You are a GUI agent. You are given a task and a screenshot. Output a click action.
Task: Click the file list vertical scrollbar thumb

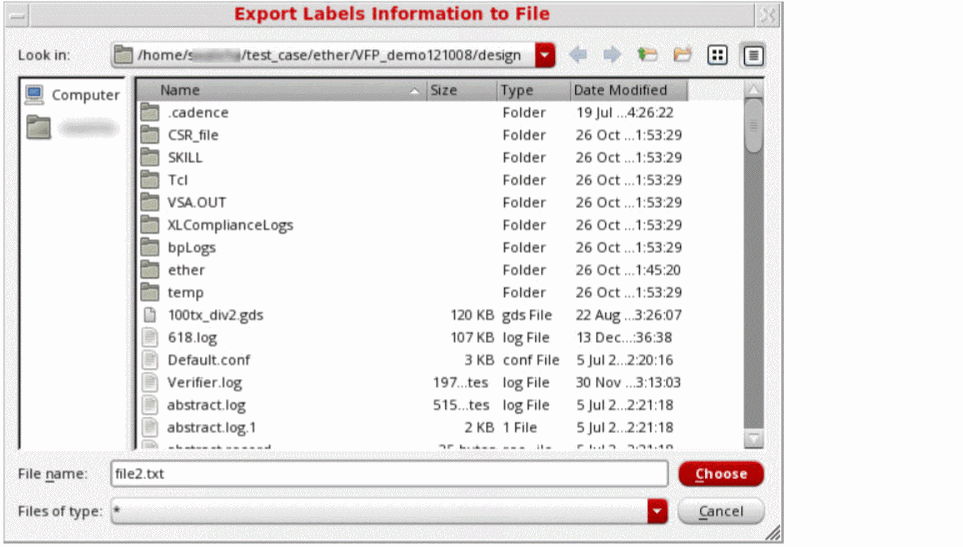754,126
